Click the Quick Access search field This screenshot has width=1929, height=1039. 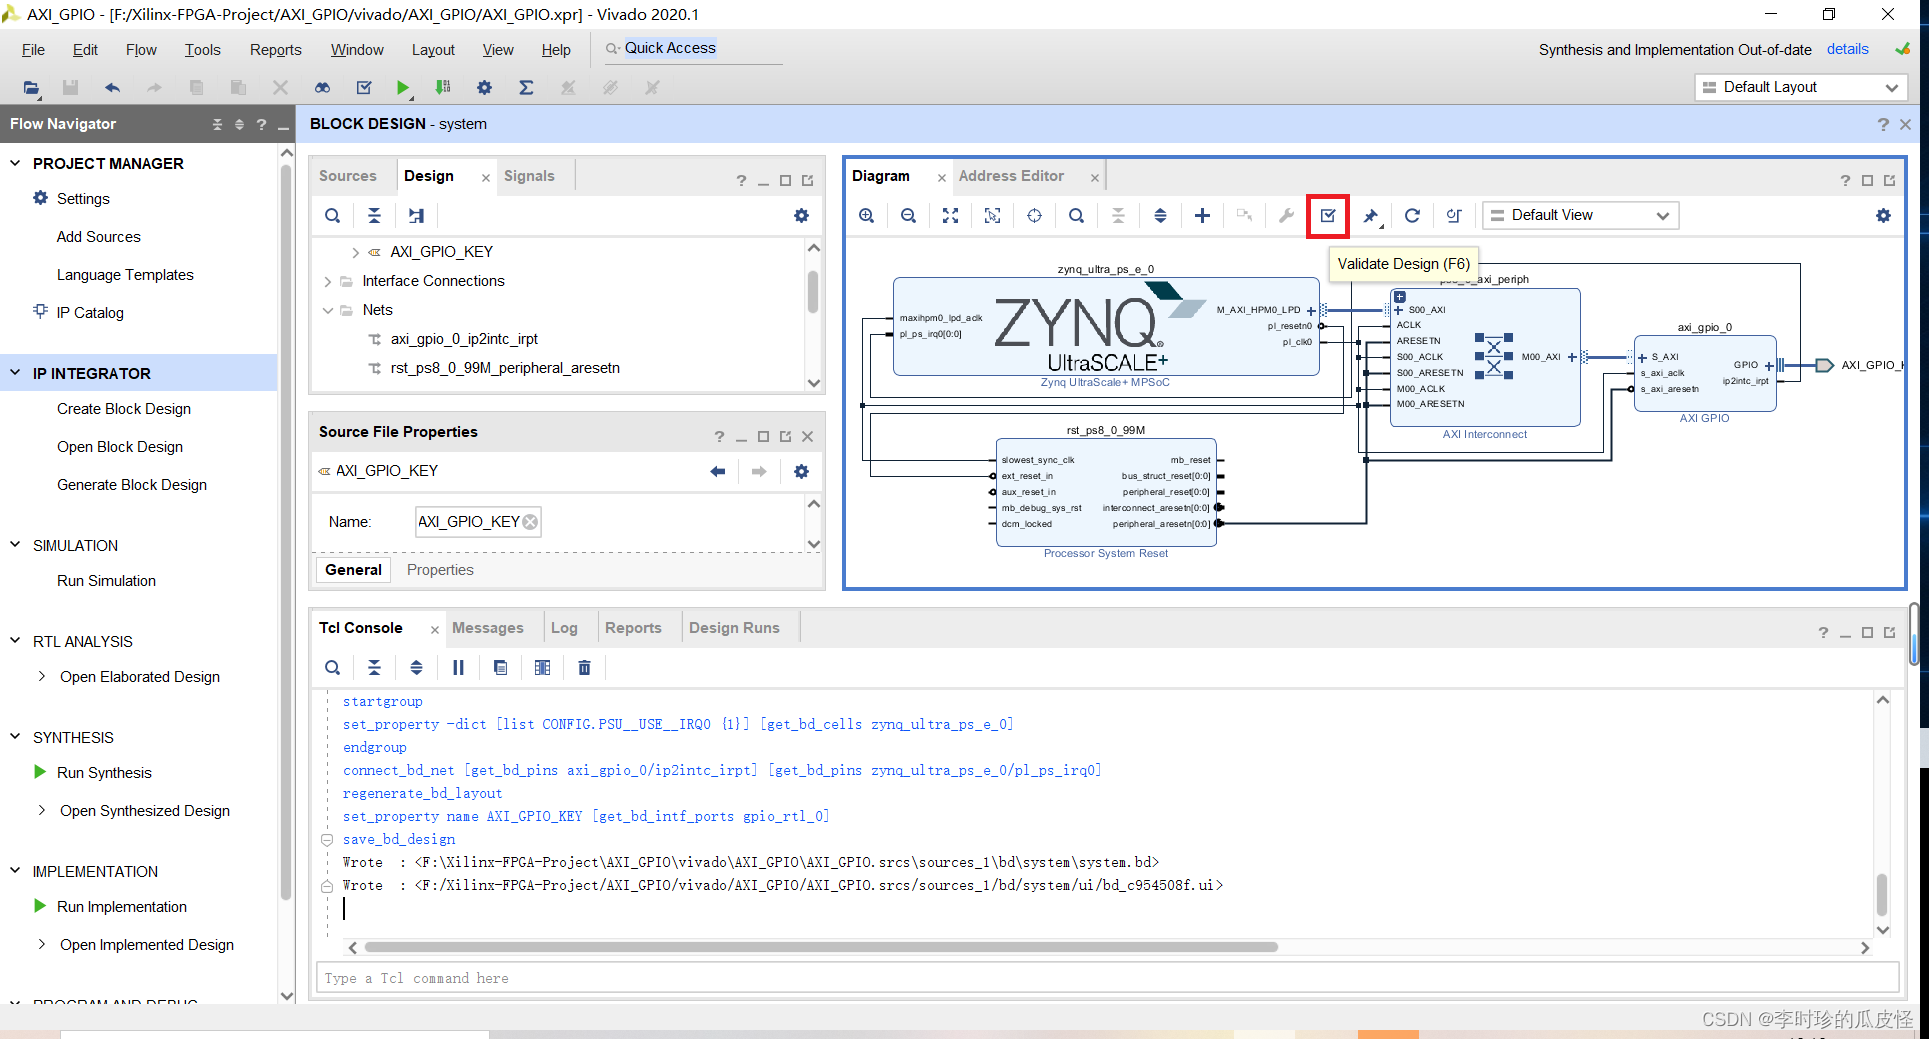(693, 49)
